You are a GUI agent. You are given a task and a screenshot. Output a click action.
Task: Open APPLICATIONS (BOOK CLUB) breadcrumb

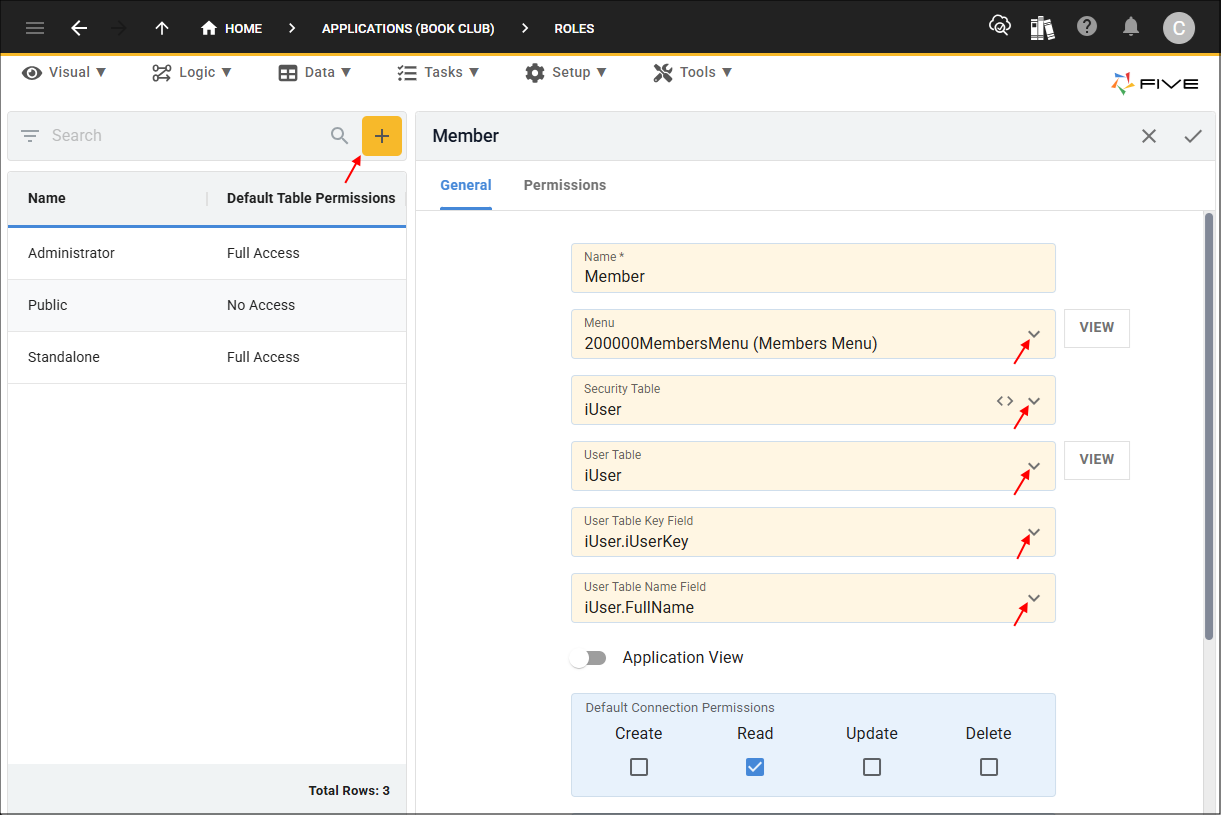[408, 28]
